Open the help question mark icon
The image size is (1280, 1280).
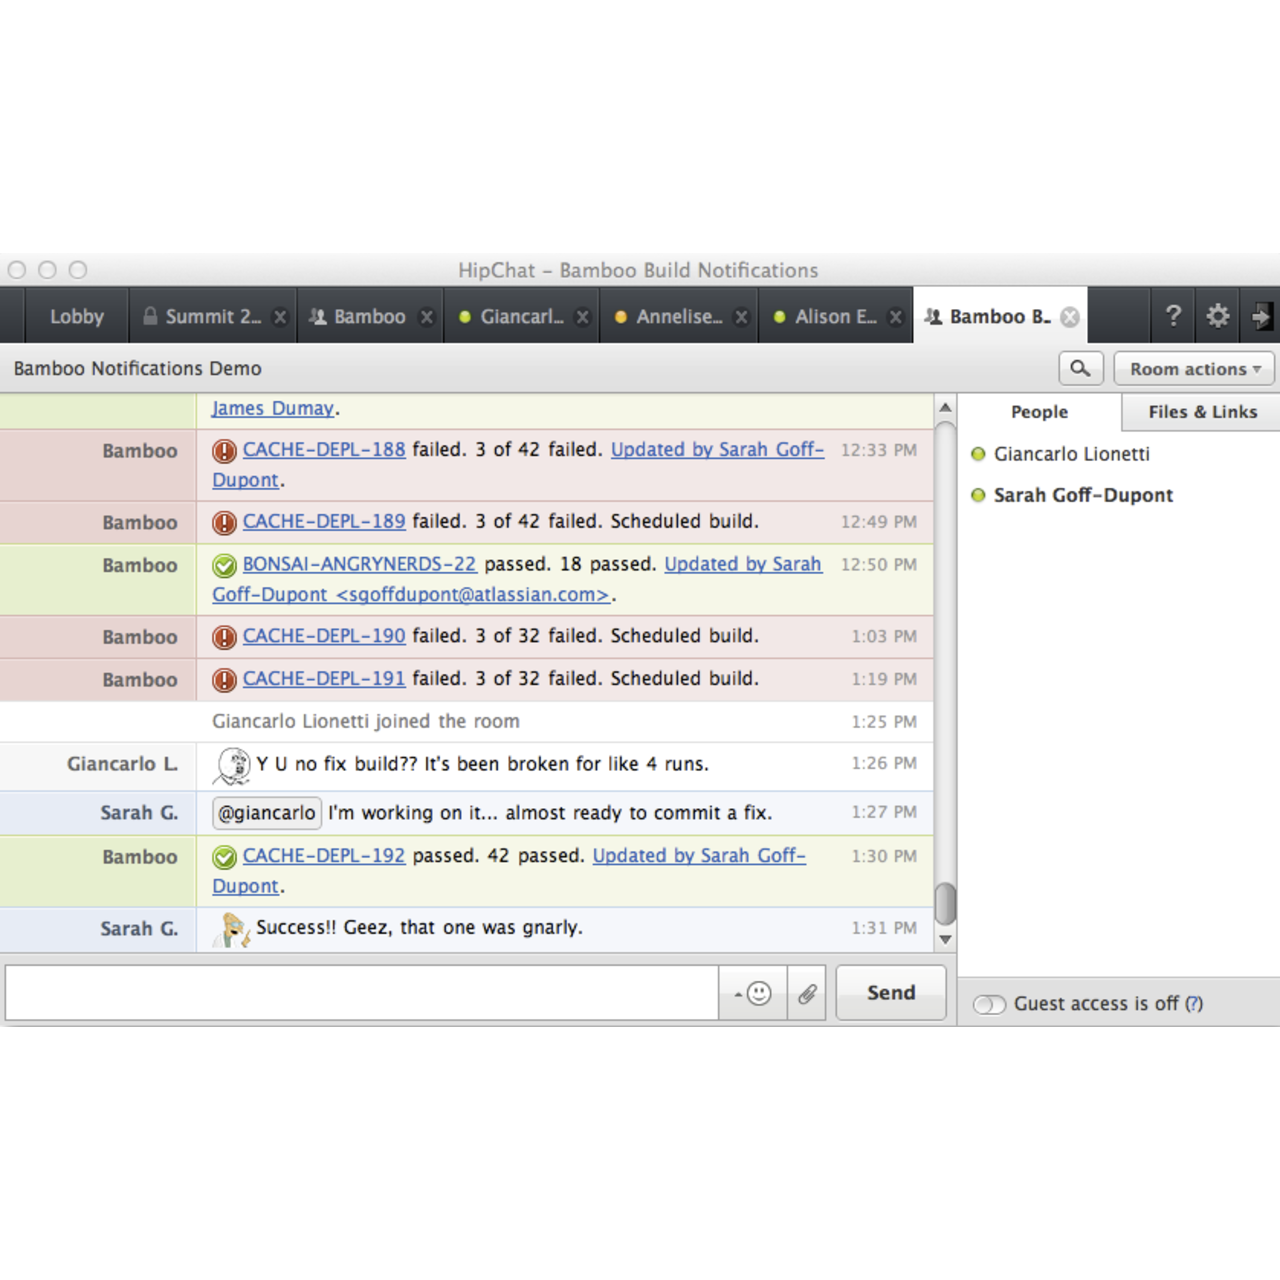tap(1173, 316)
